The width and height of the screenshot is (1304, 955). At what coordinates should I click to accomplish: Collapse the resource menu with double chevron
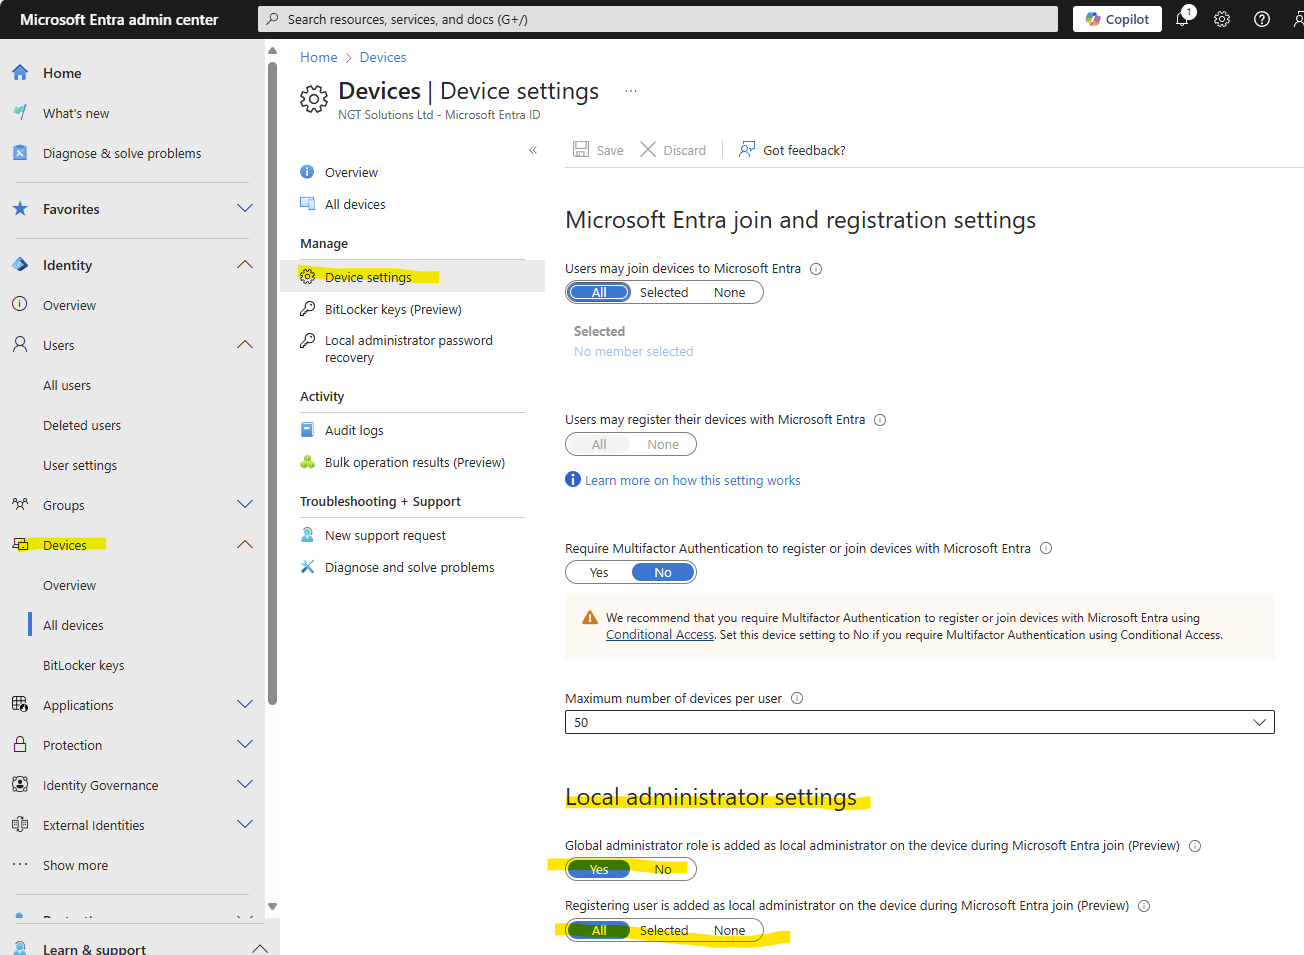(533, 150)
